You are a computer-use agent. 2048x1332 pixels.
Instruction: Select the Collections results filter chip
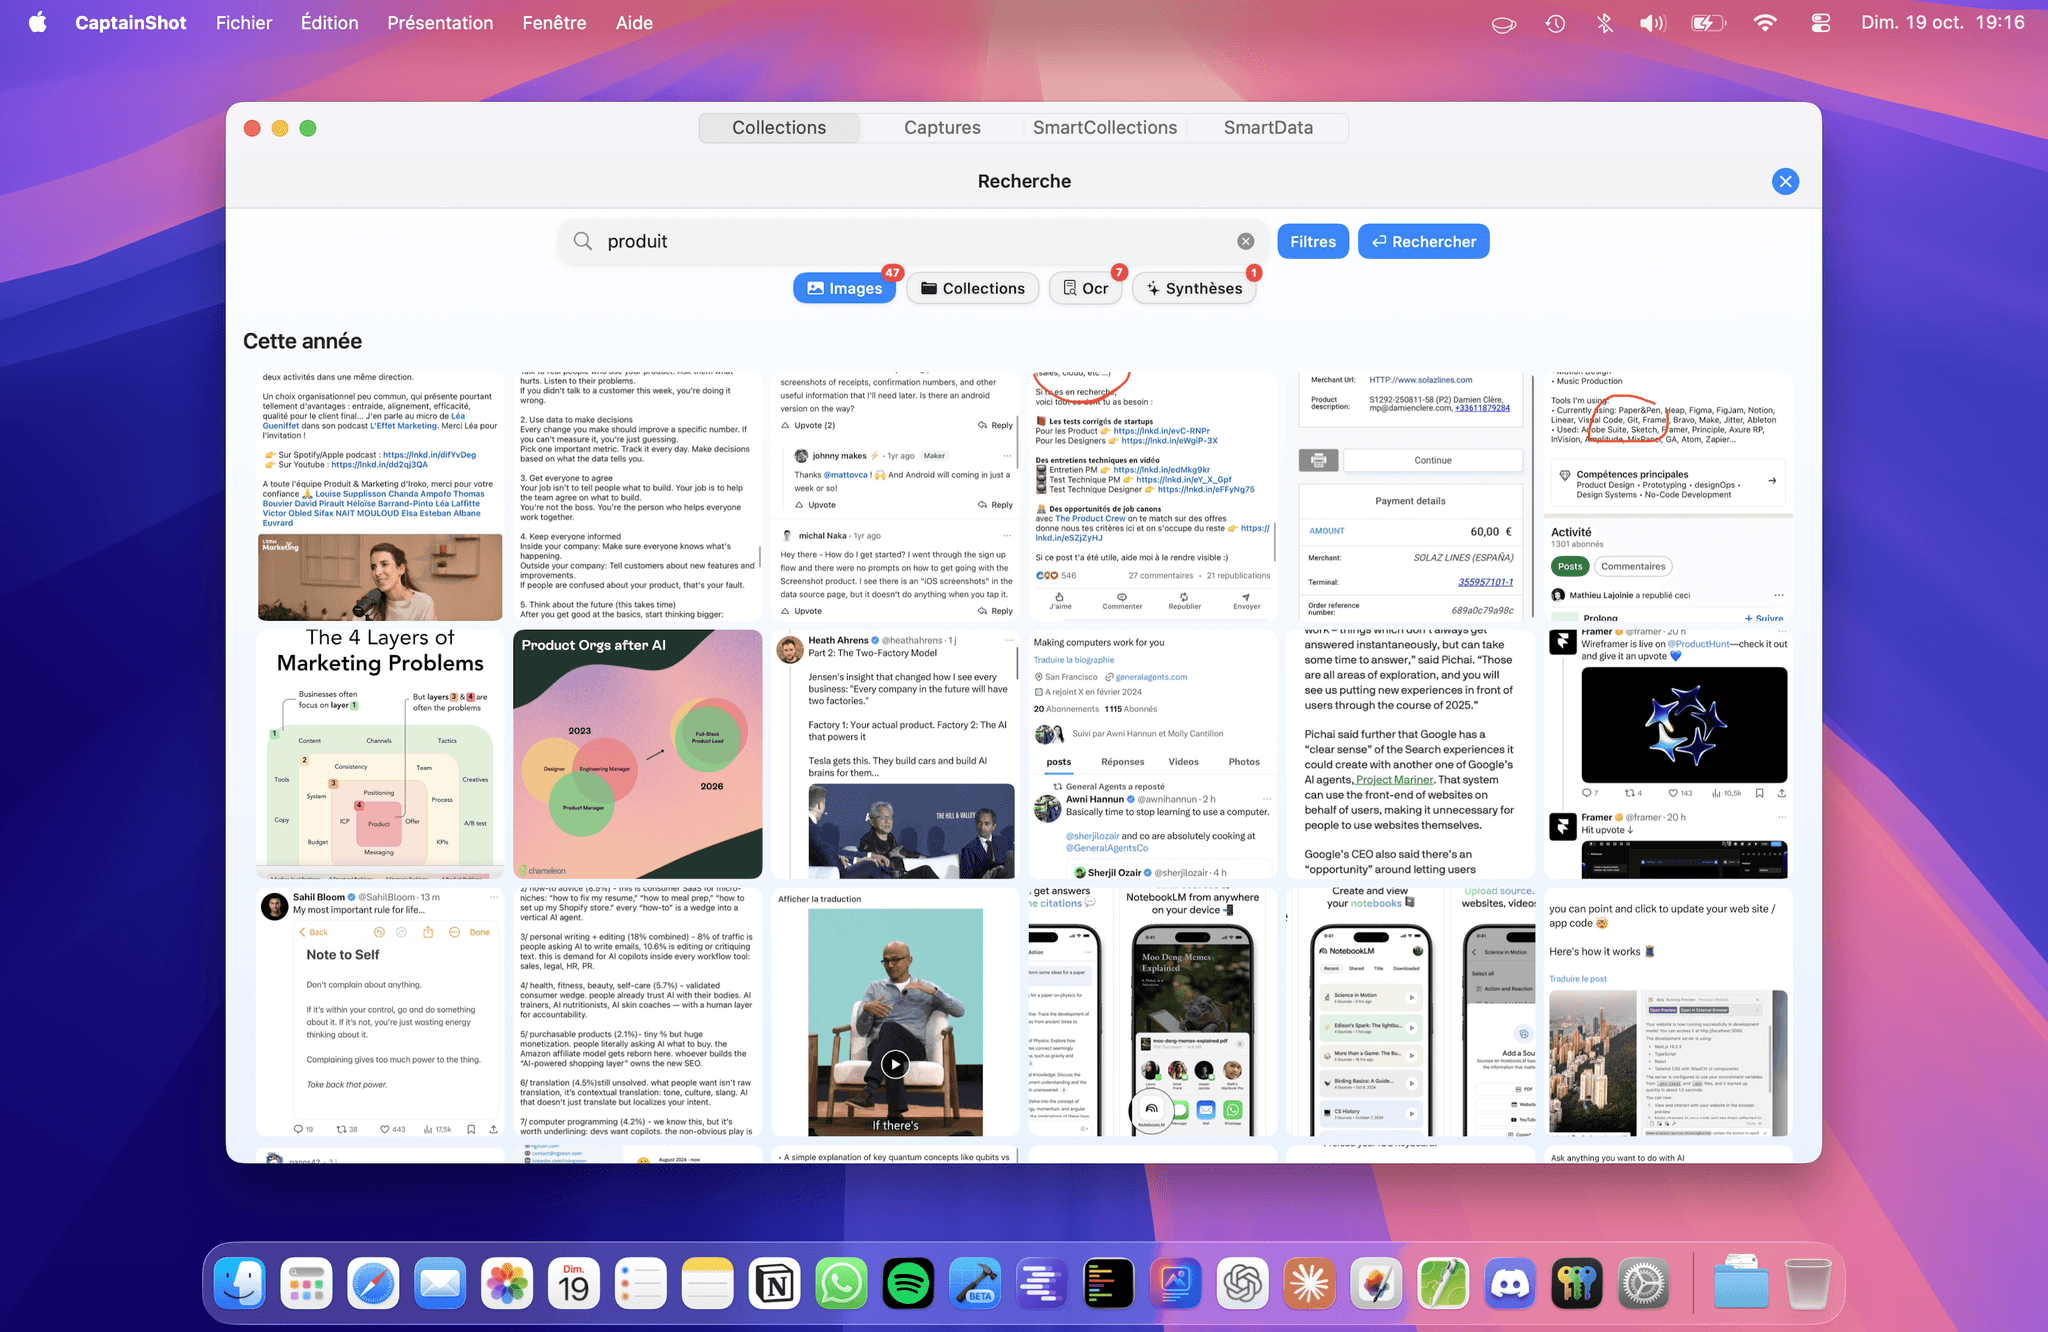tap(972, 288)
